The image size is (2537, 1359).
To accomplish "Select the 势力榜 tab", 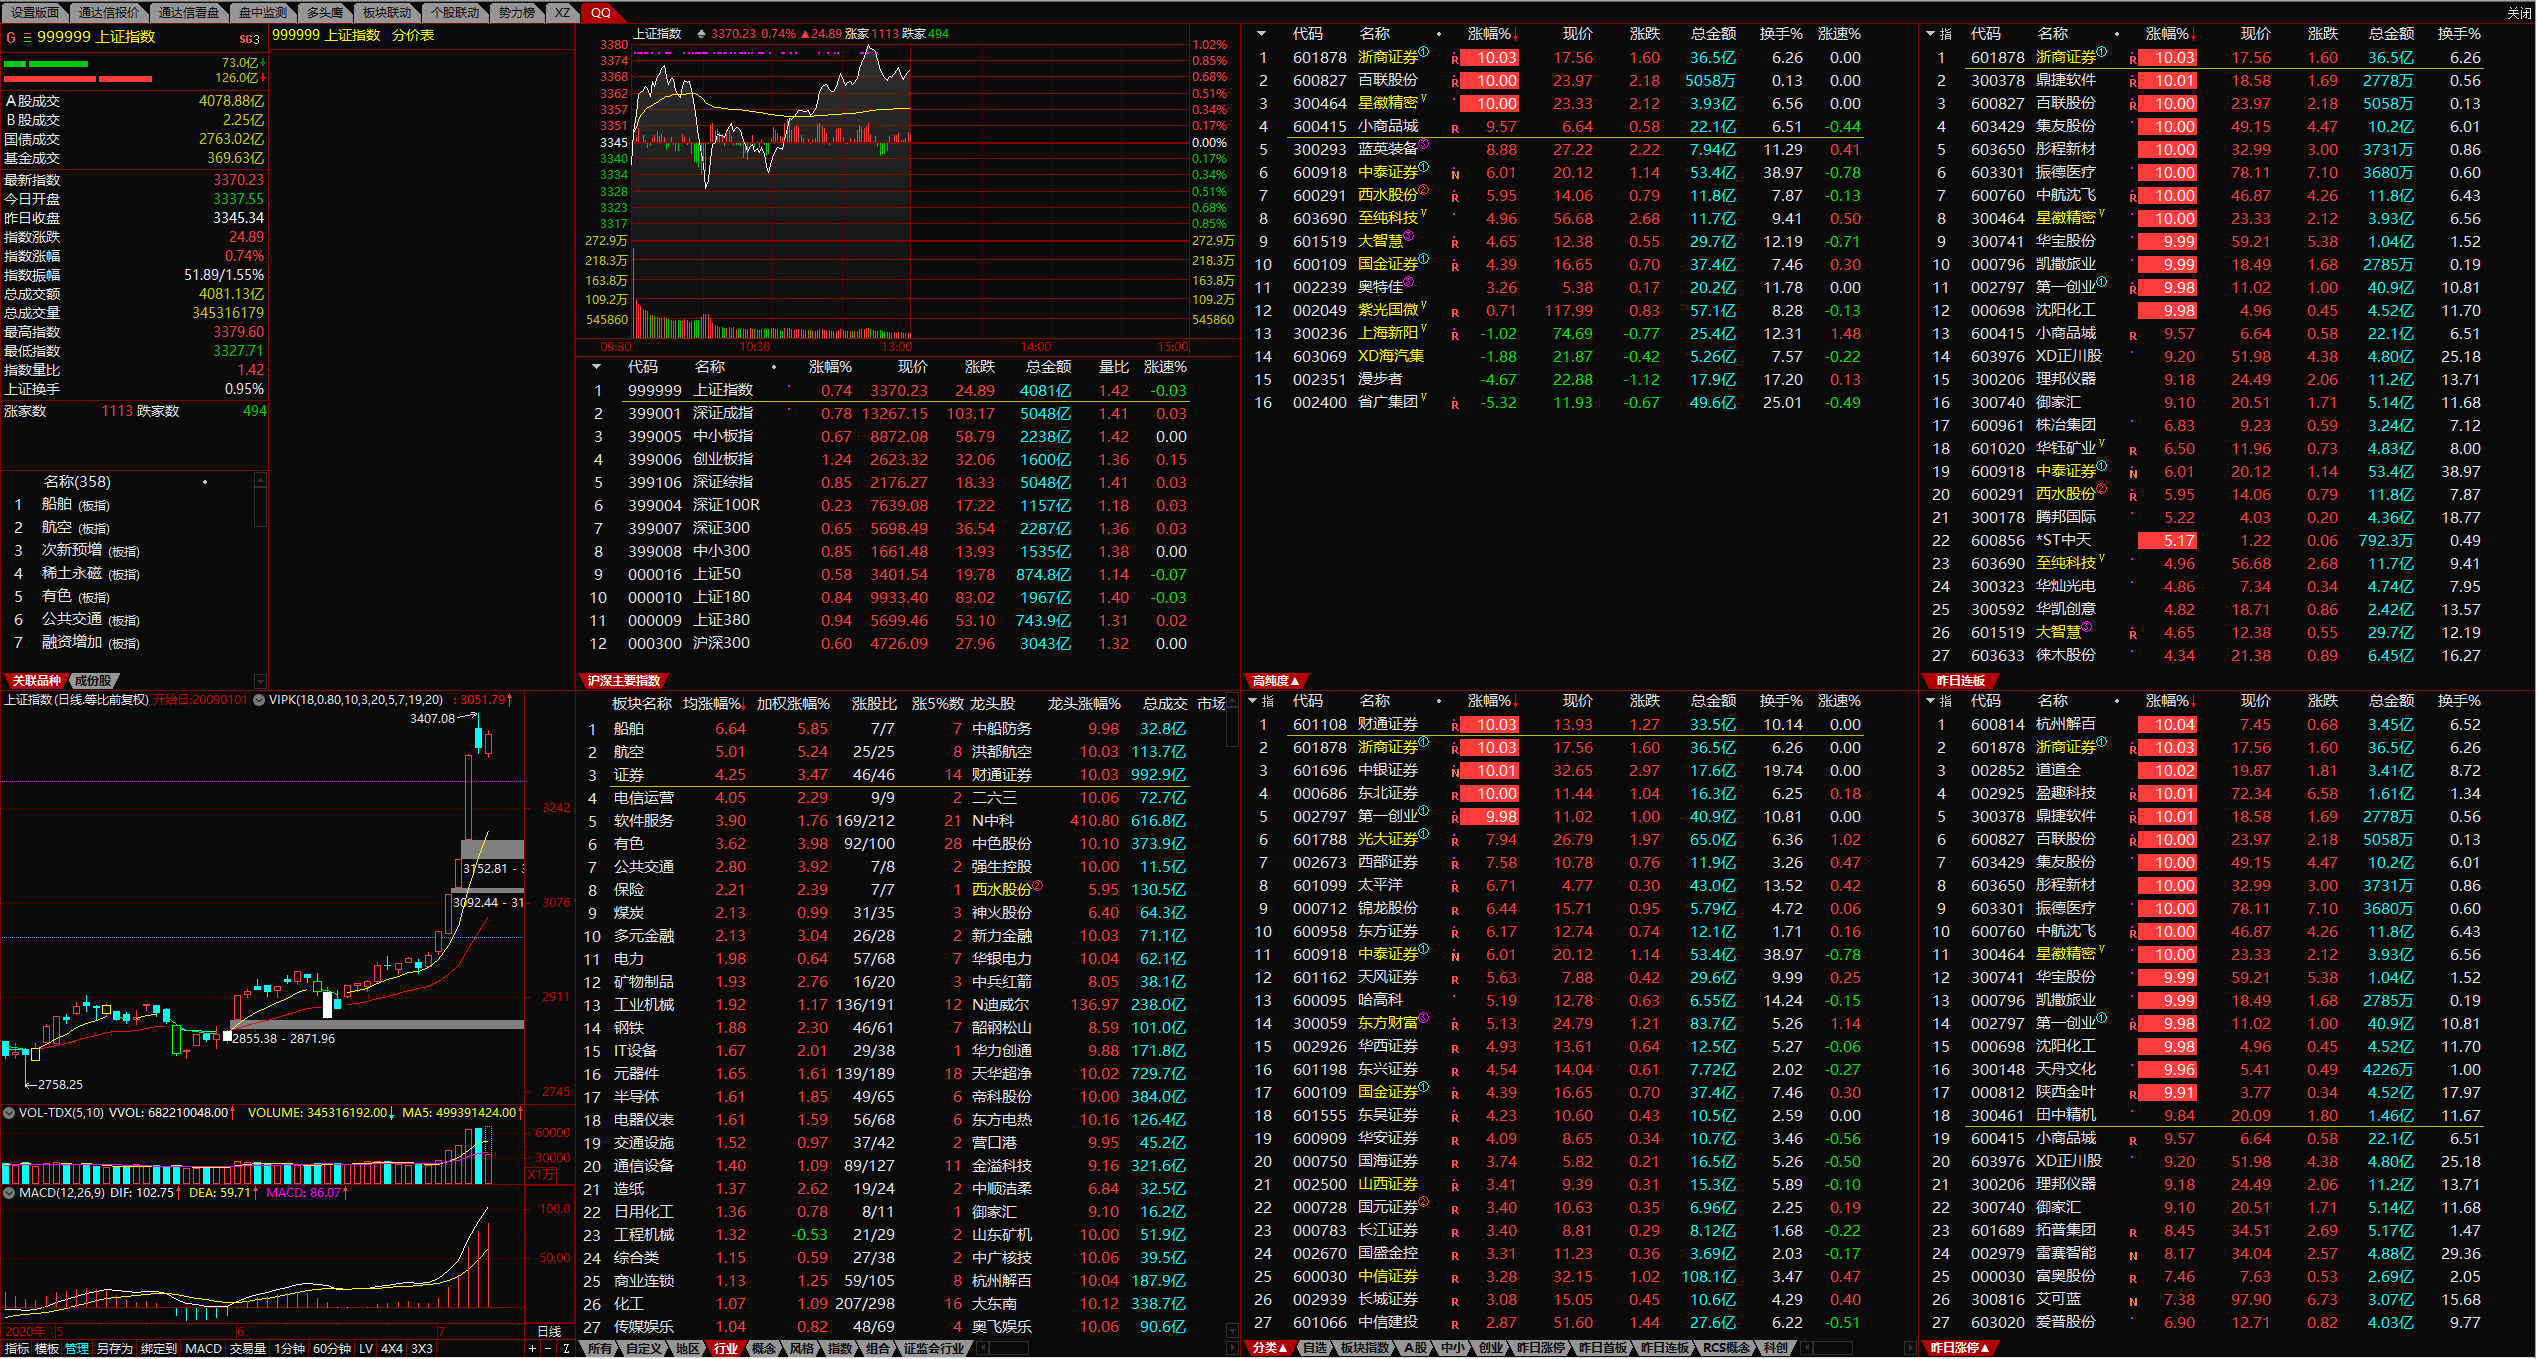I will click(517, 12).
